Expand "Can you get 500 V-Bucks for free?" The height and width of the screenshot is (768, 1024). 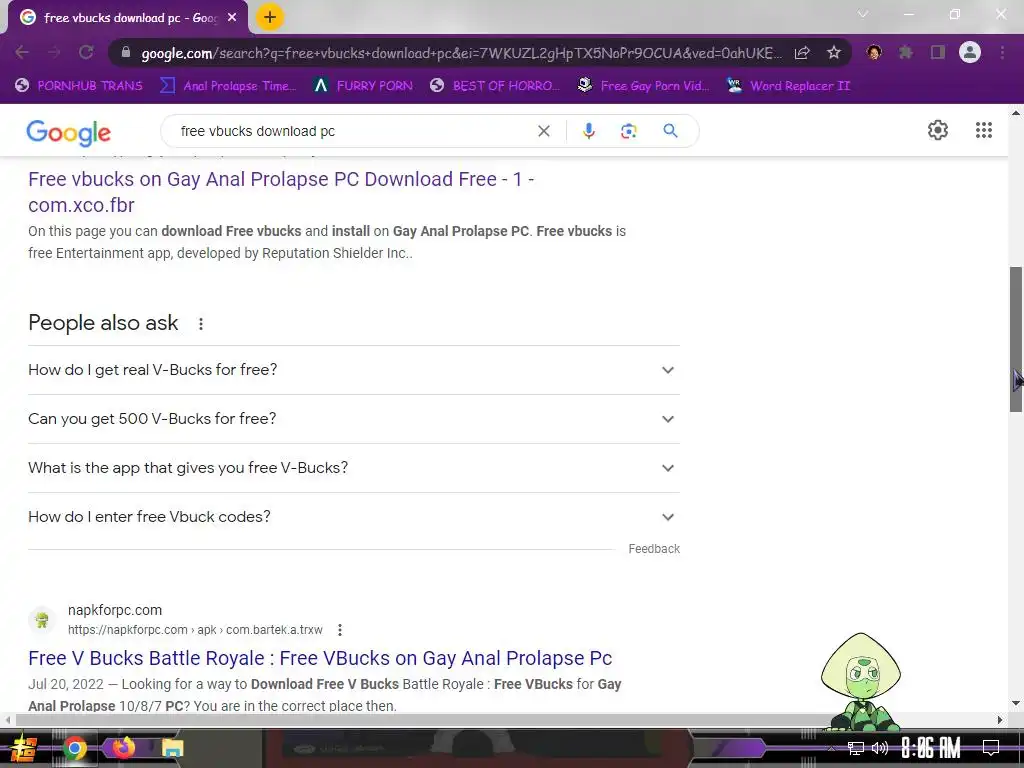click(353, 419)
